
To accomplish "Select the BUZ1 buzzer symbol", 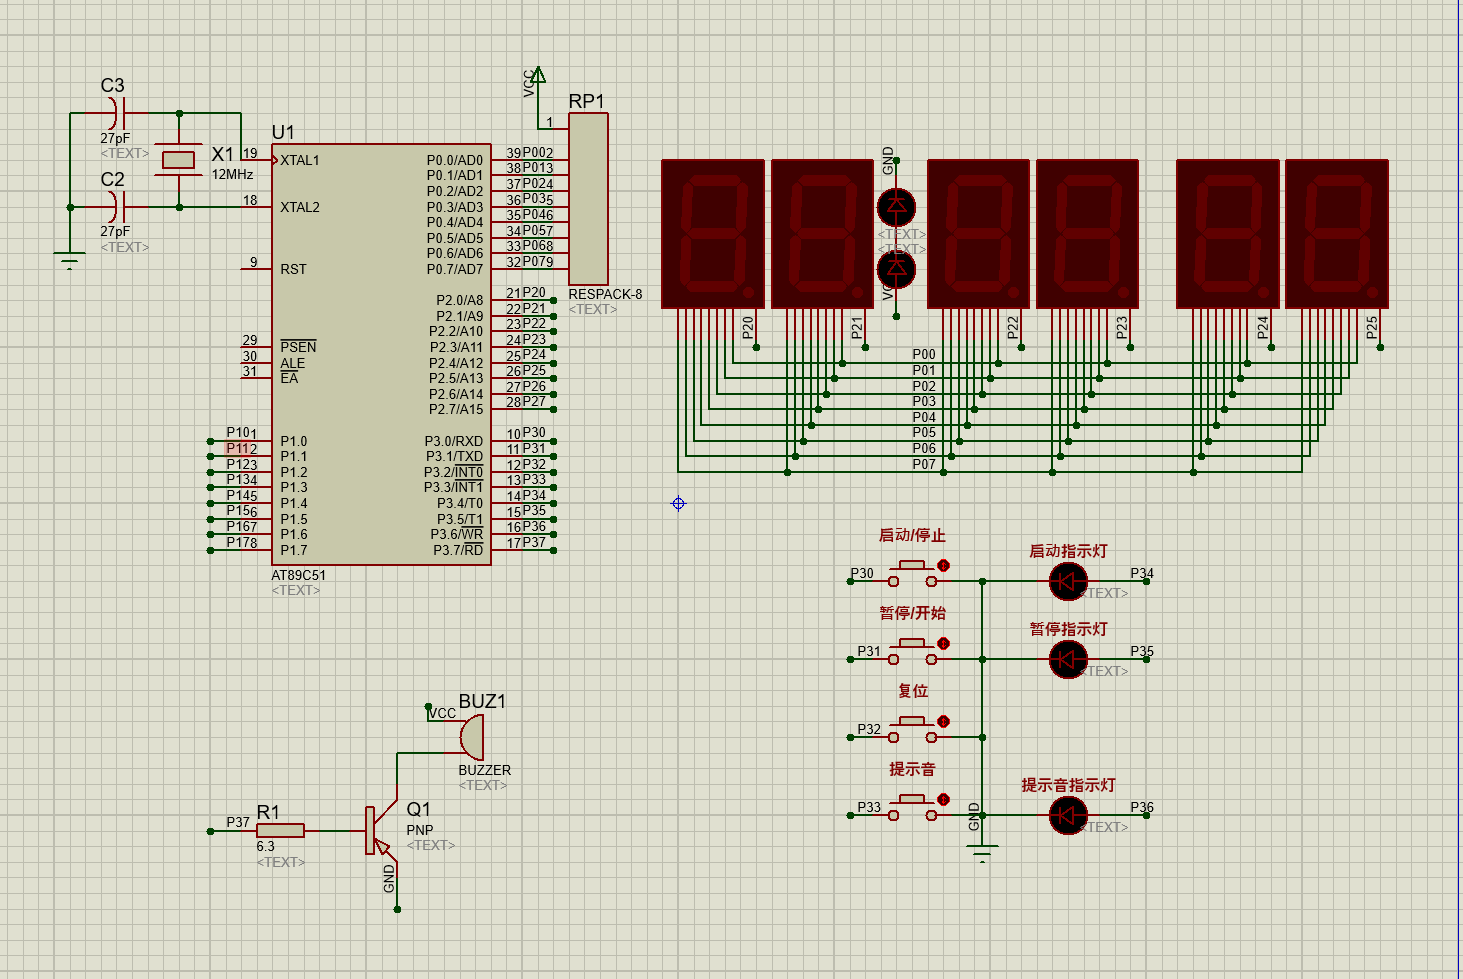I will (471, 737).
